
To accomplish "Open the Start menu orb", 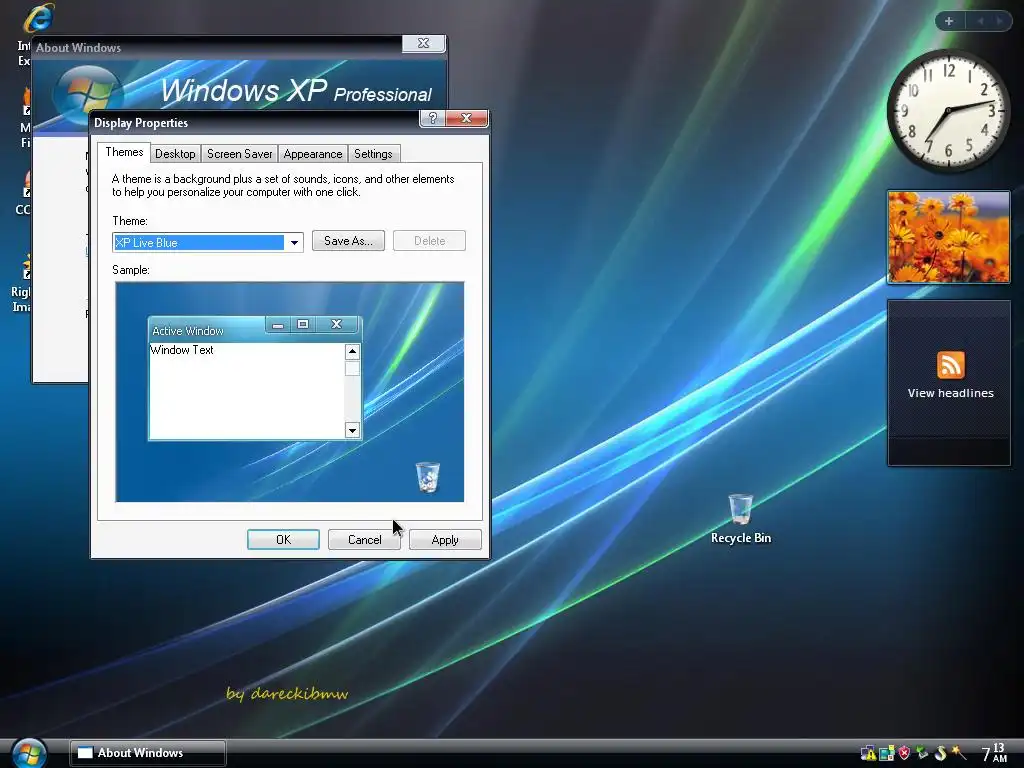I will tap(29, 753).
